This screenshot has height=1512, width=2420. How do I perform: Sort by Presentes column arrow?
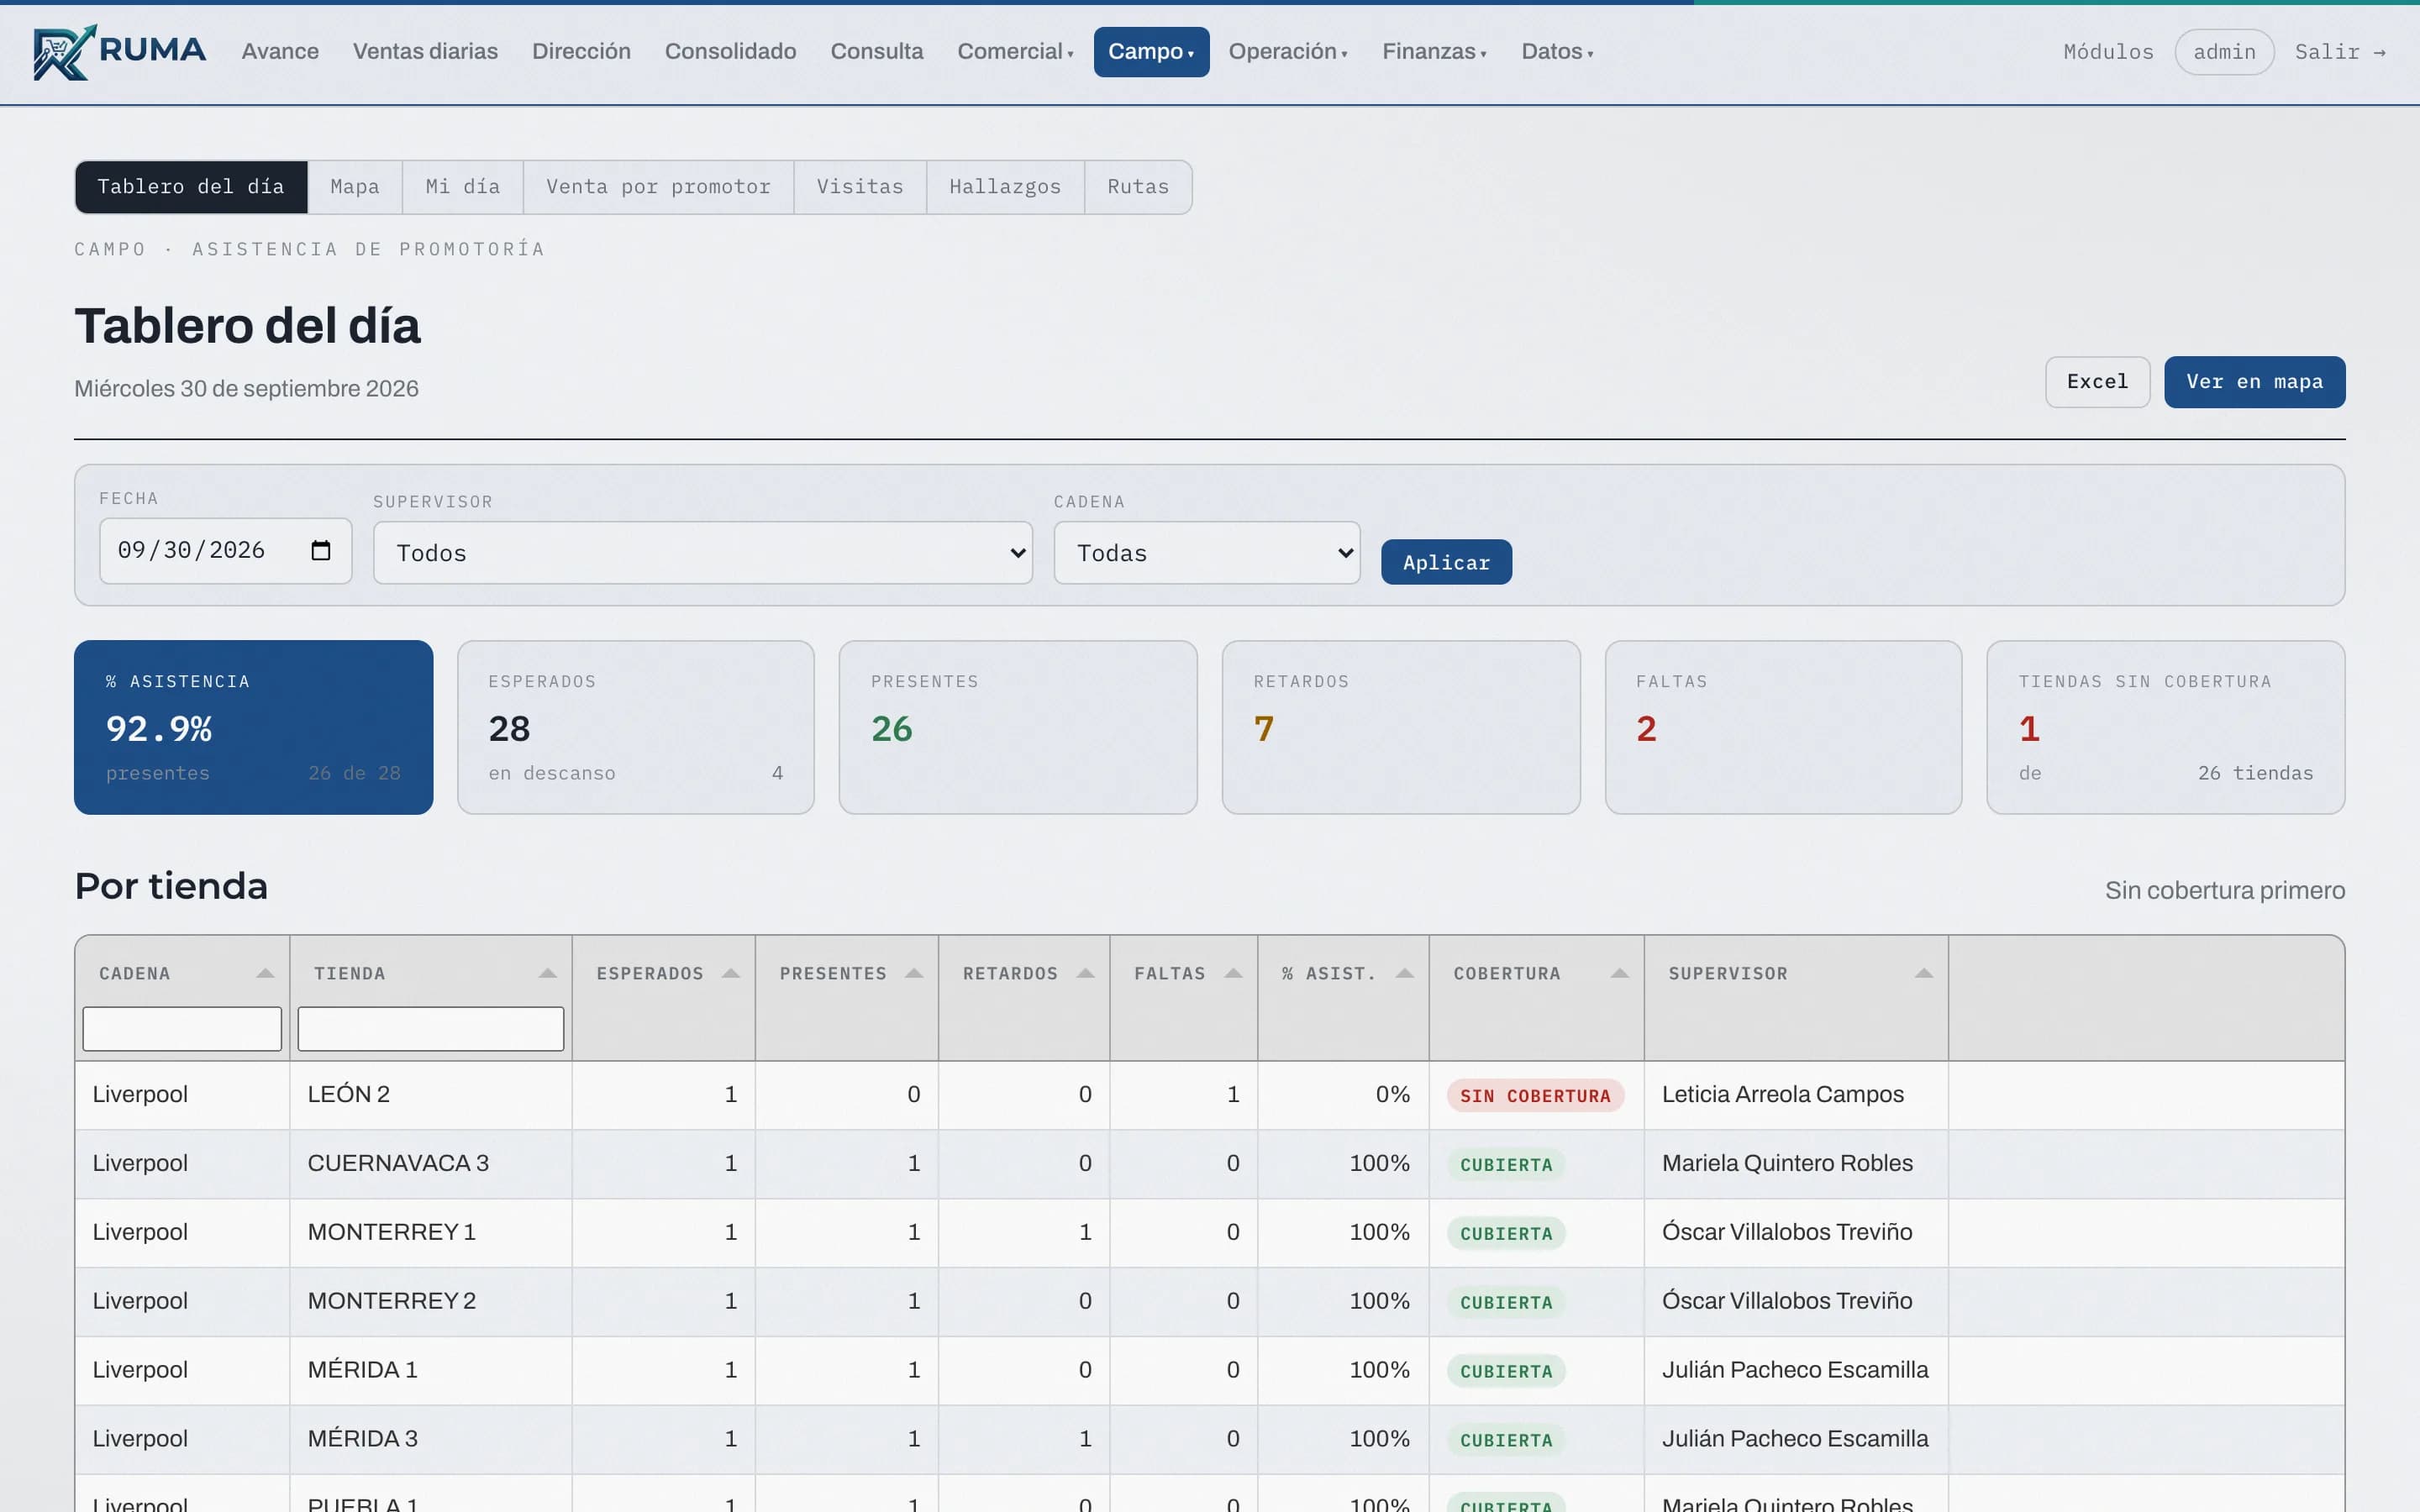pos(914,973)
